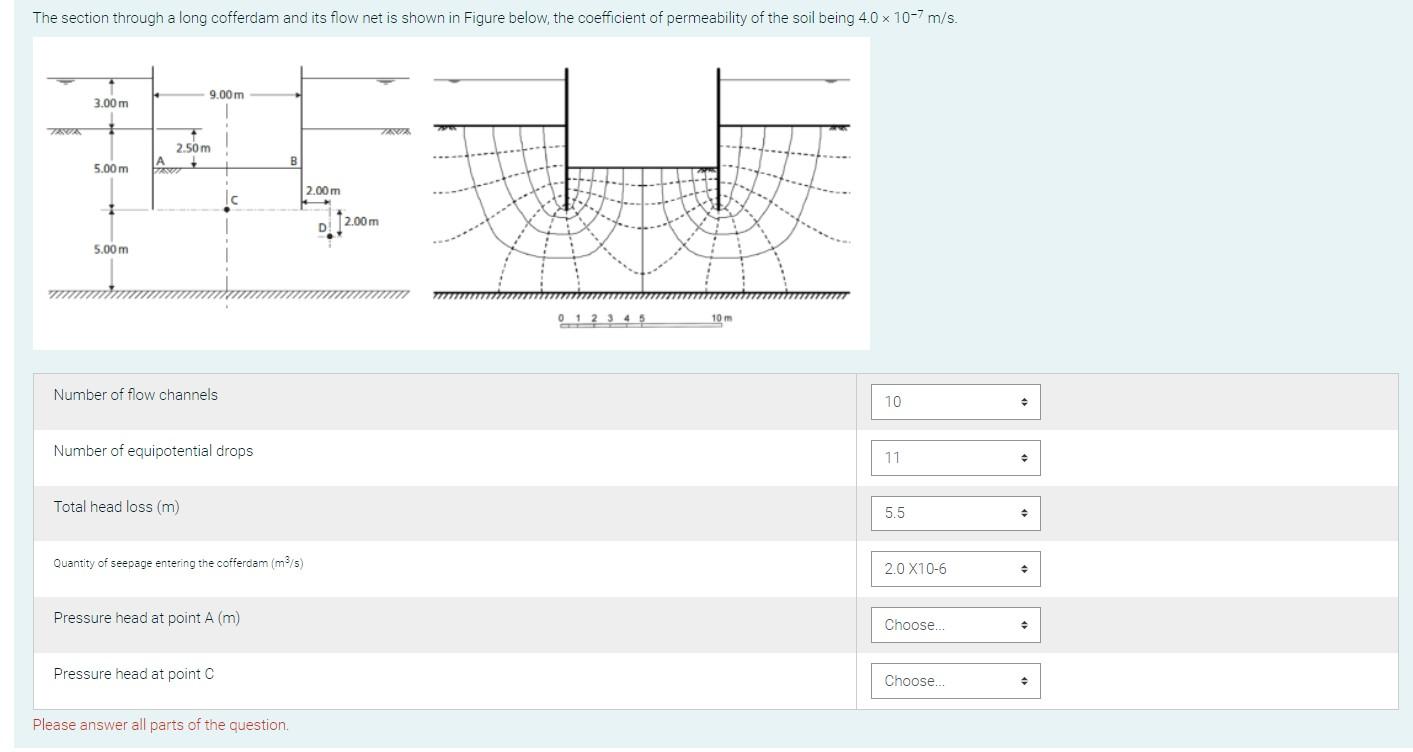Click the cofferdam section dimension diagram

(x=228, y=185)
